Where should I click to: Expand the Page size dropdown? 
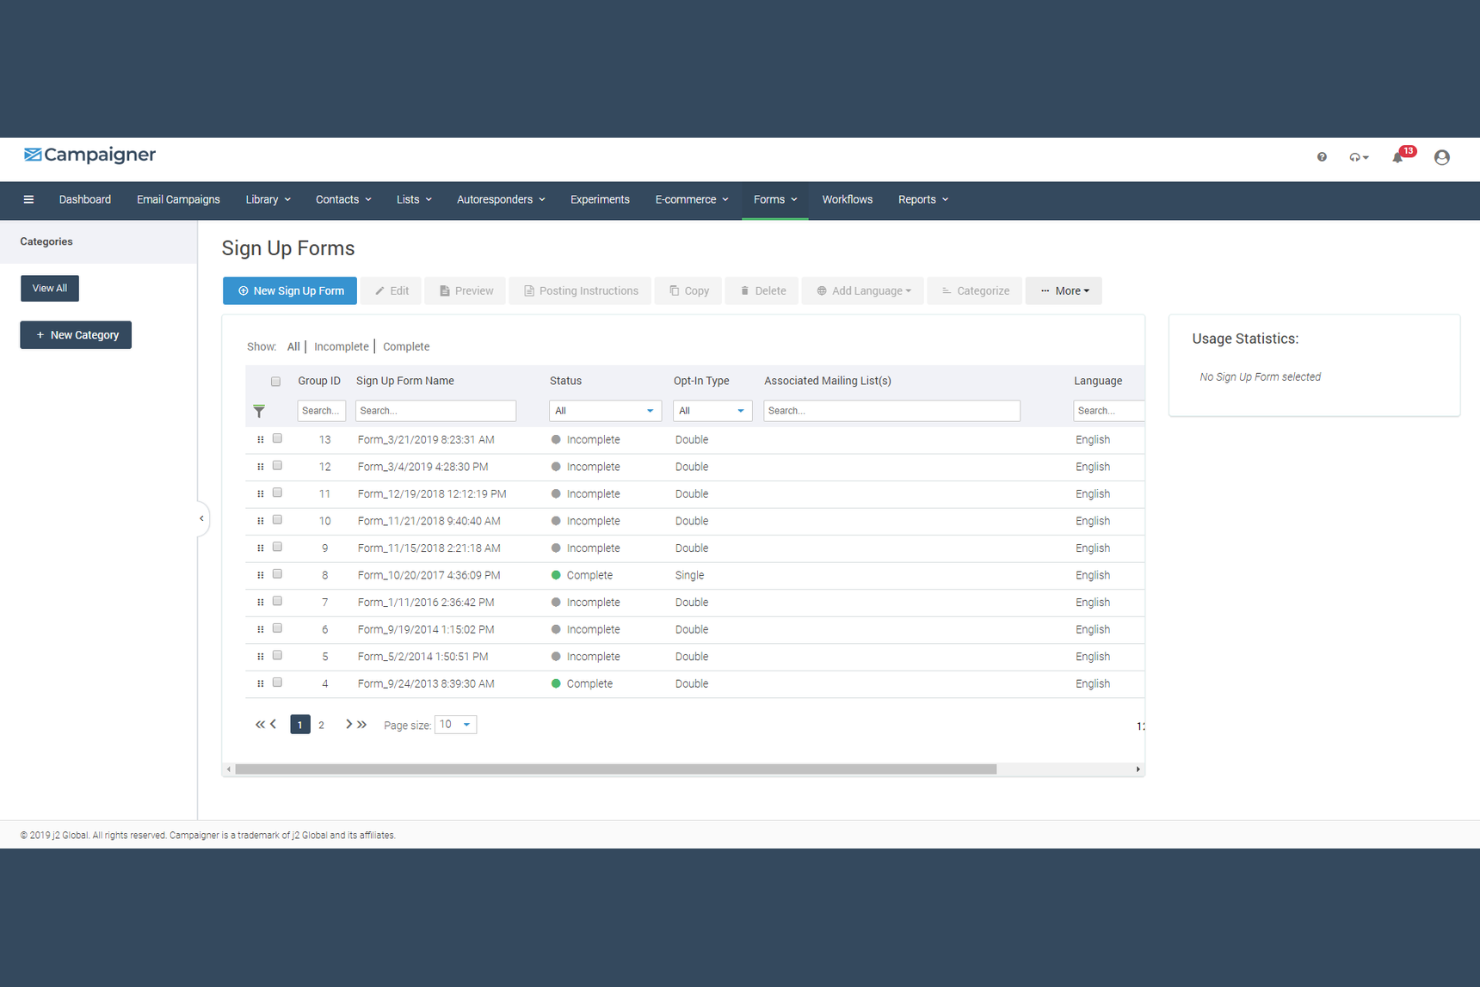456,725
